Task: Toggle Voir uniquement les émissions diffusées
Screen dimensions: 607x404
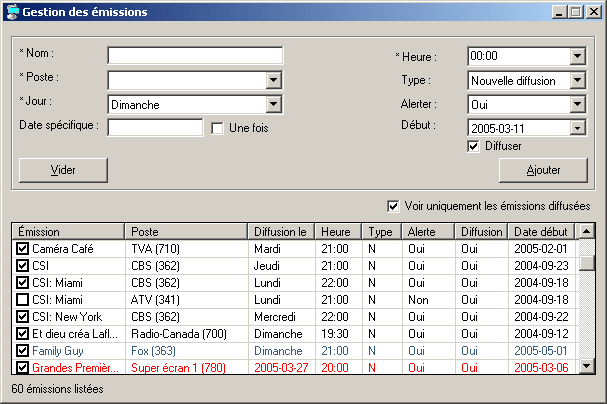Action: click(x=393, y=206)
